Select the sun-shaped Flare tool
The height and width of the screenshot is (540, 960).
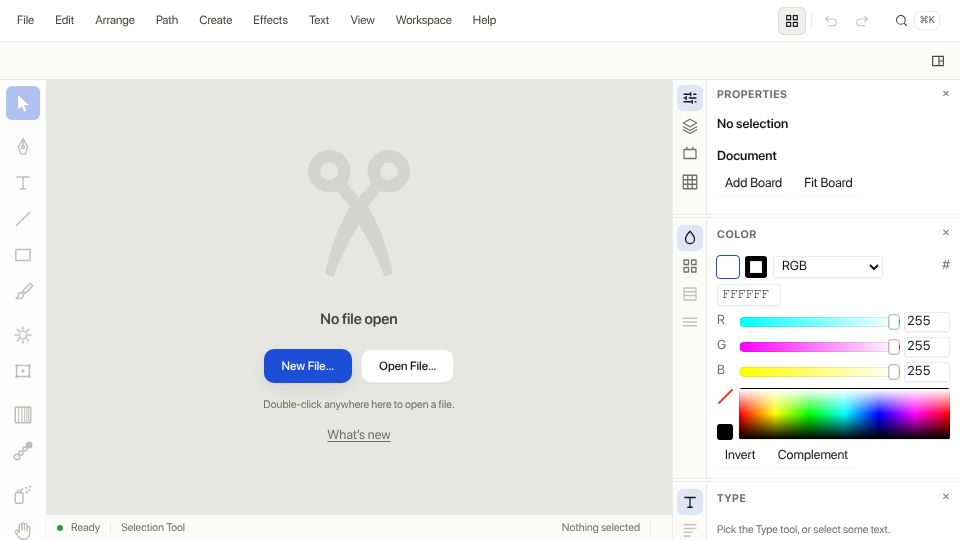[x=23, y=335]
